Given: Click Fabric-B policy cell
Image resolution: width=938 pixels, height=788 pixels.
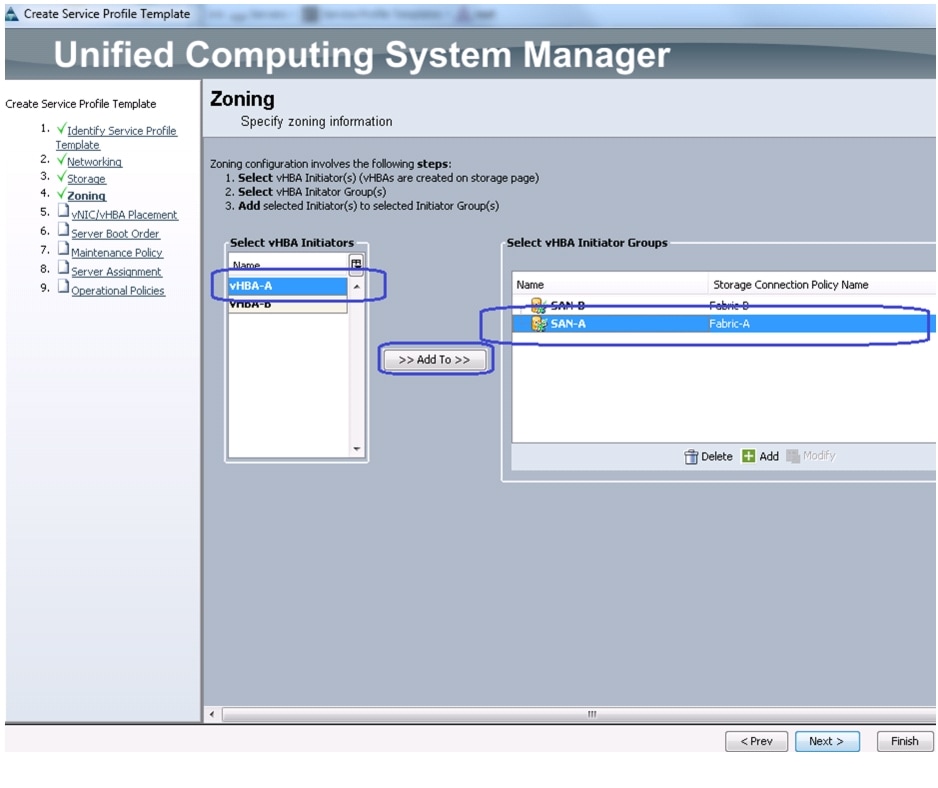Looking at the screenshot, I should click(729, 306).
